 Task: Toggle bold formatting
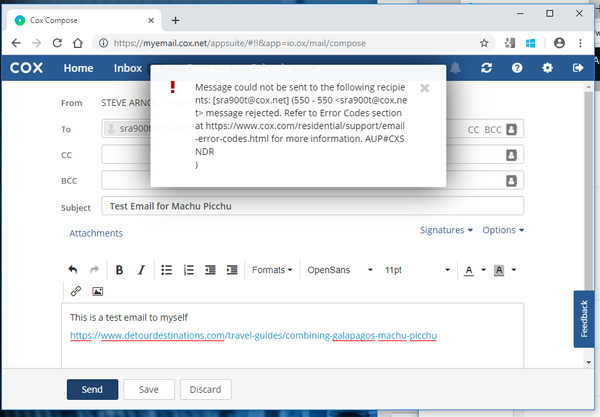point(119,270)
